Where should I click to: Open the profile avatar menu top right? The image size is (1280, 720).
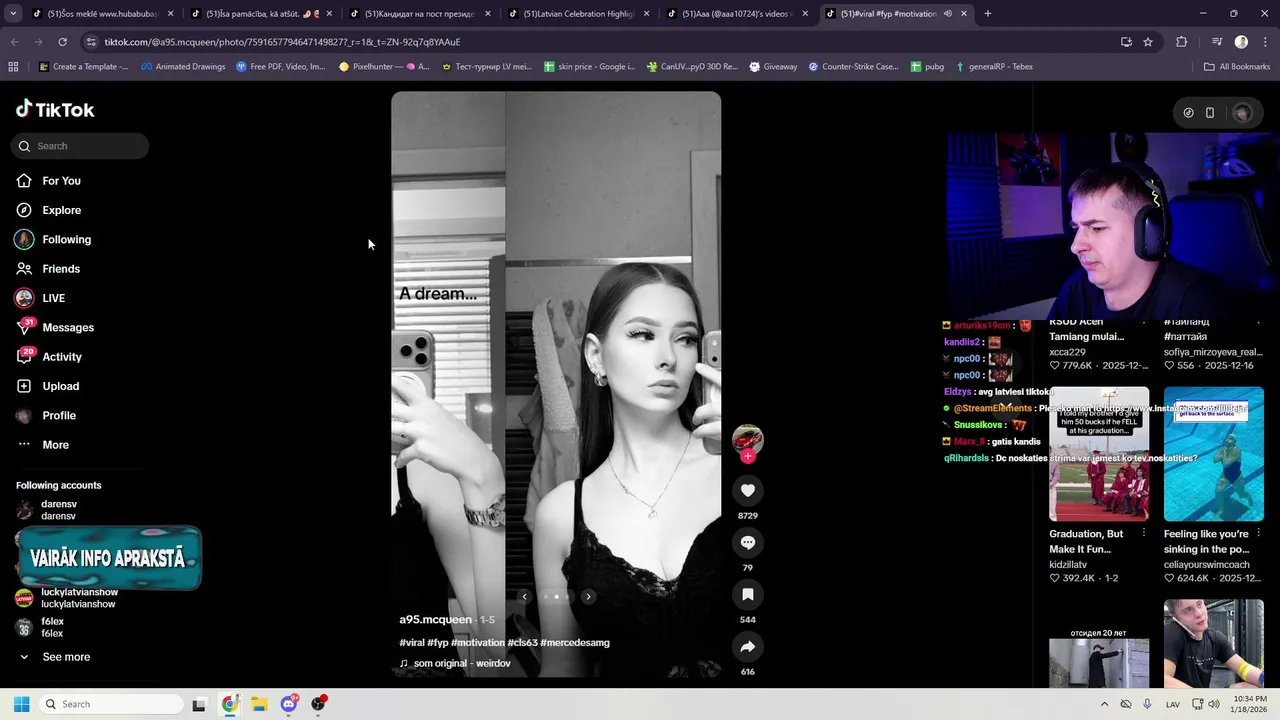(1242, 113)
